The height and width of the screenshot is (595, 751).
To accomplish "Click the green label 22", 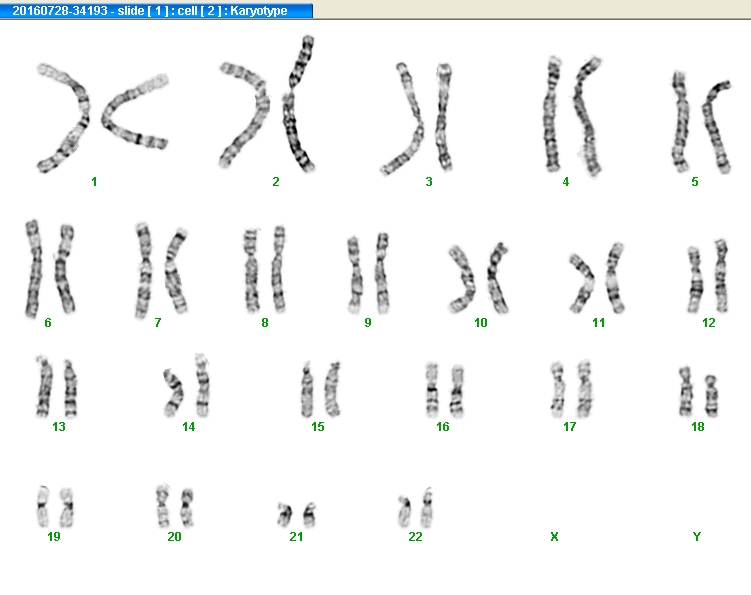I will click(415, 537).
